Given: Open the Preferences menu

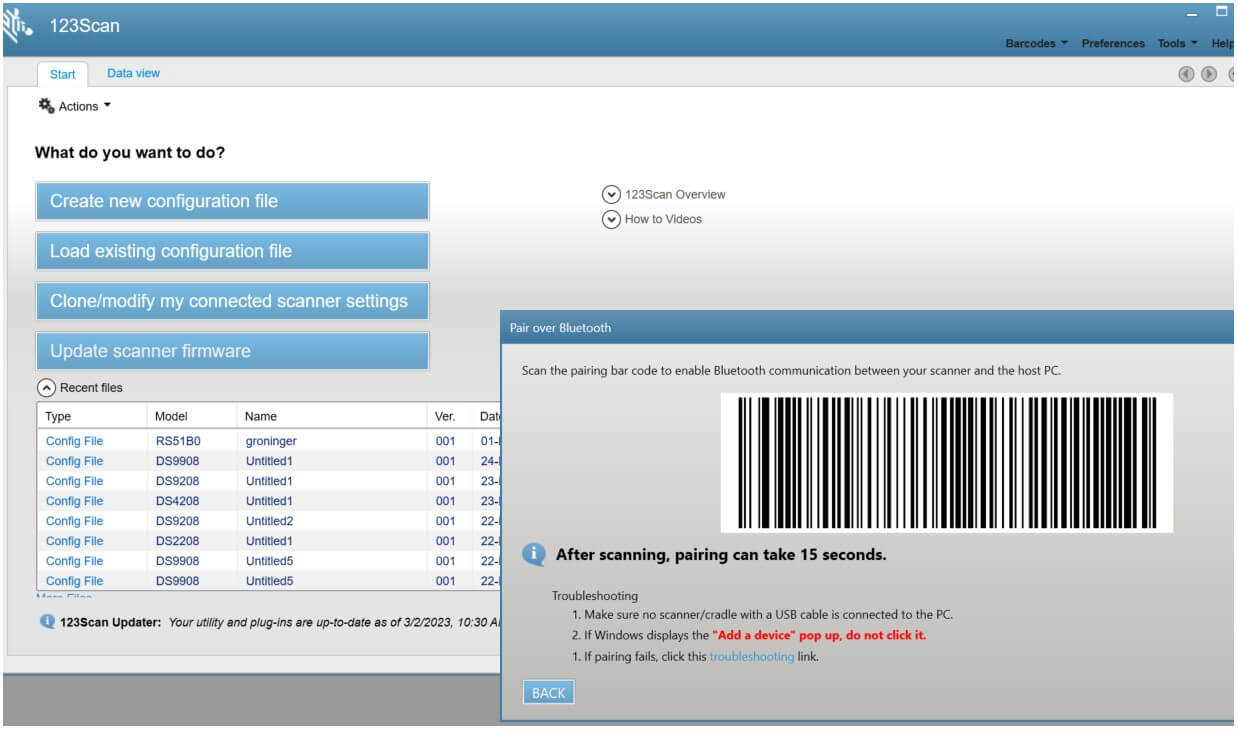Looking at the screenshot, I should coord(1113,43).
